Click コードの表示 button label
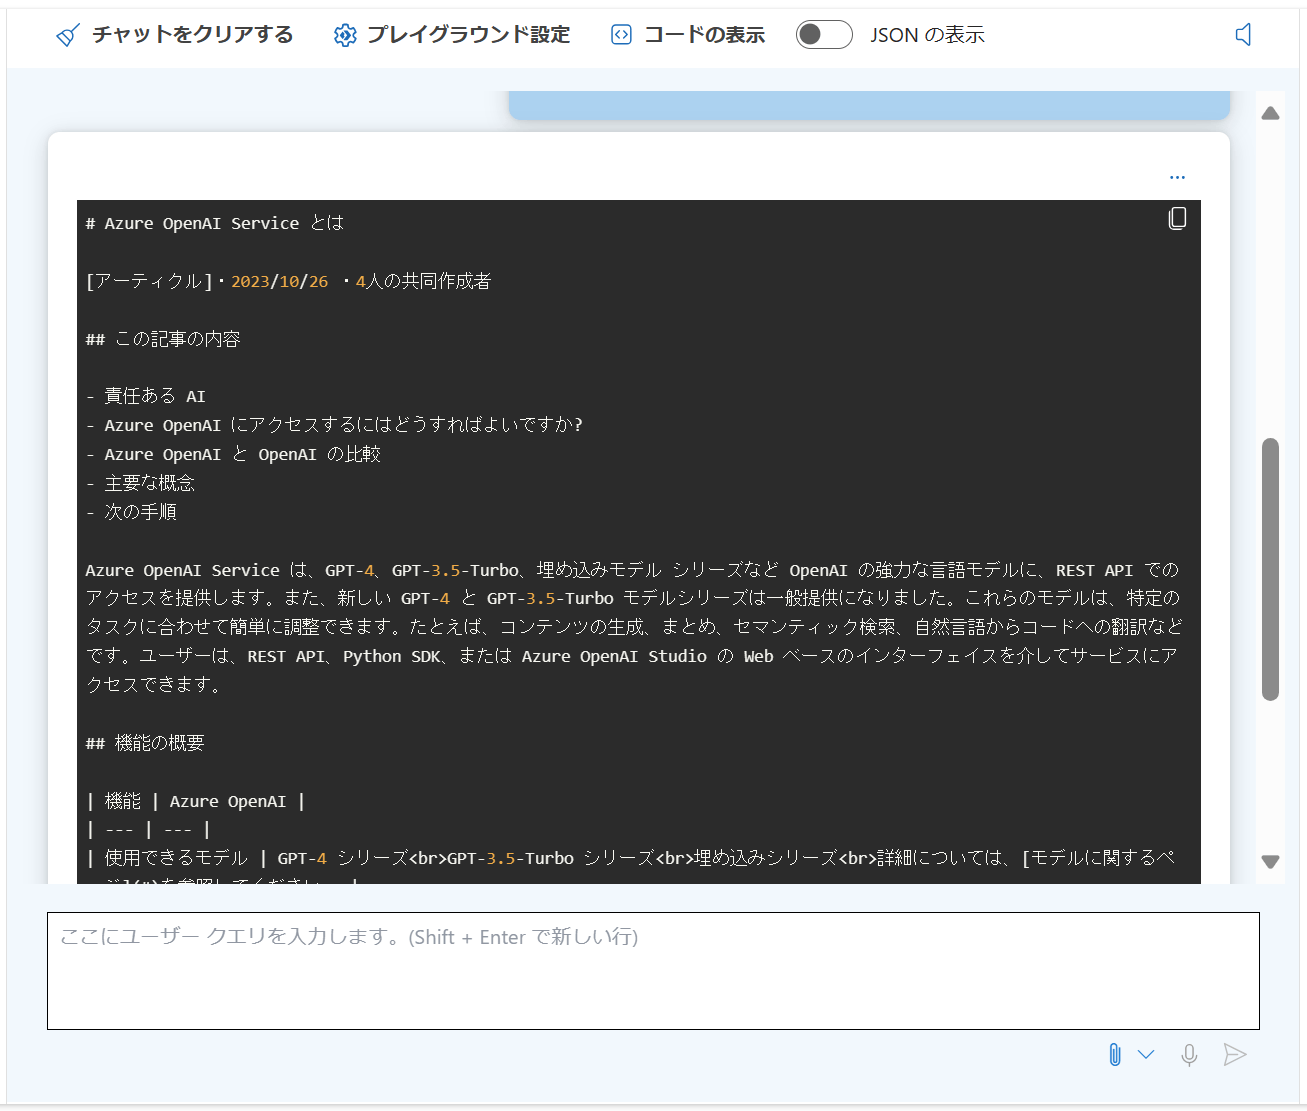Screen dimensions: 1307x1111 704,35
